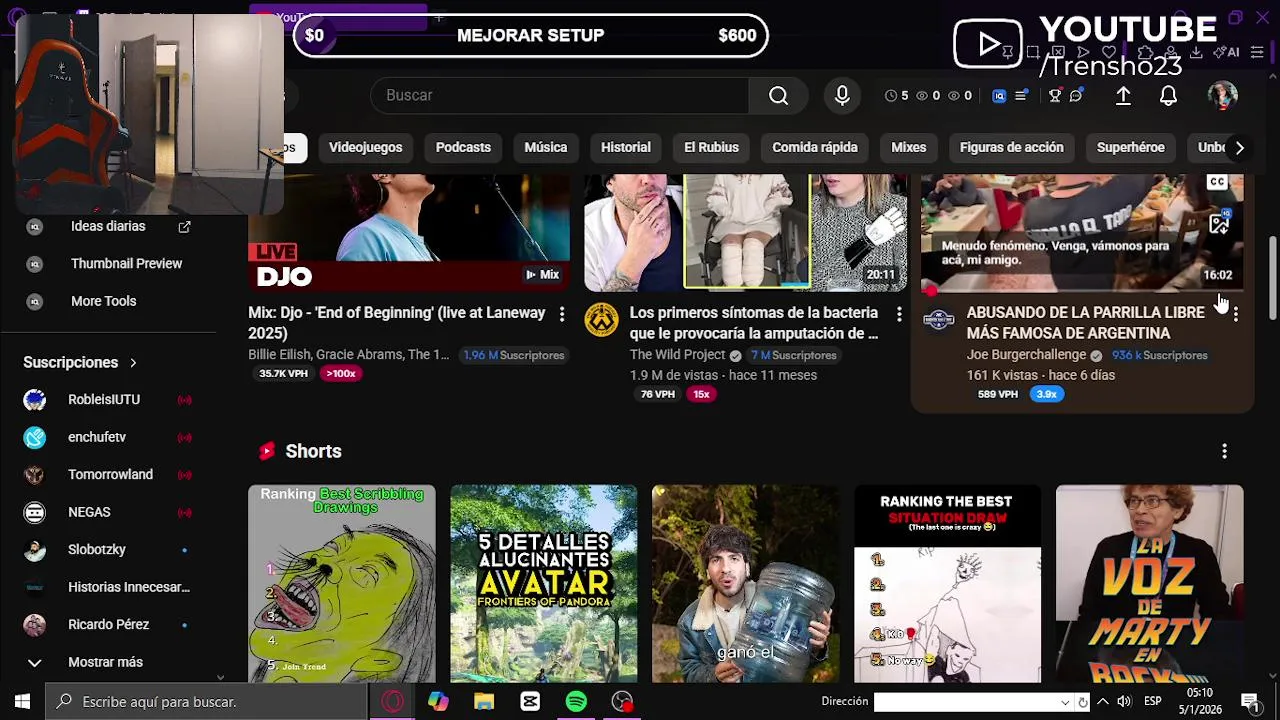1280x720 pixels.
Task: Select the Videojuegos category chip
Action: [365, 147]
